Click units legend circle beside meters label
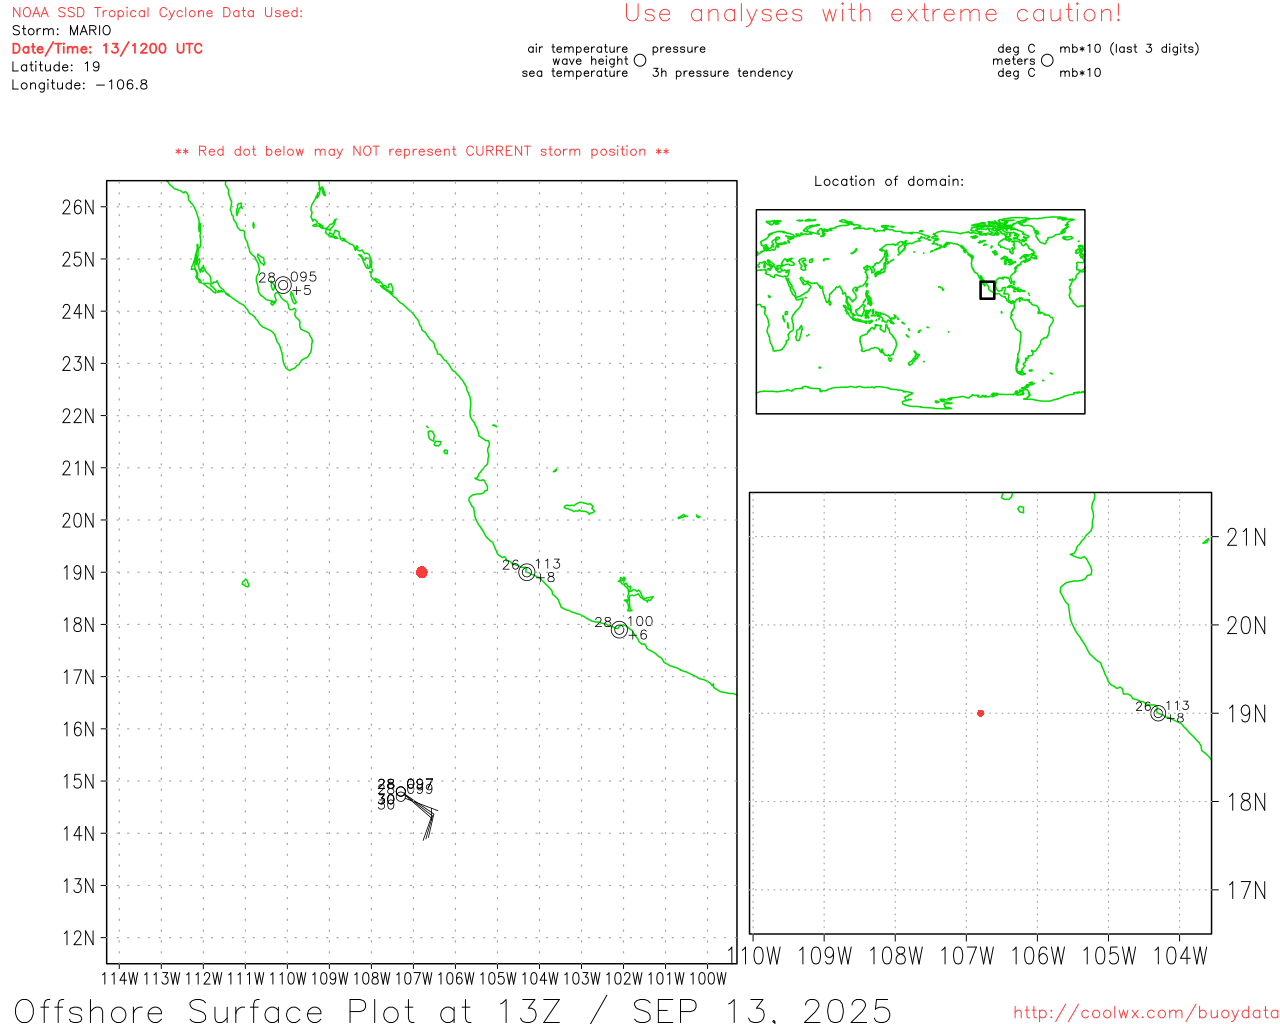1280x1024 pixels. (1047, 60)
